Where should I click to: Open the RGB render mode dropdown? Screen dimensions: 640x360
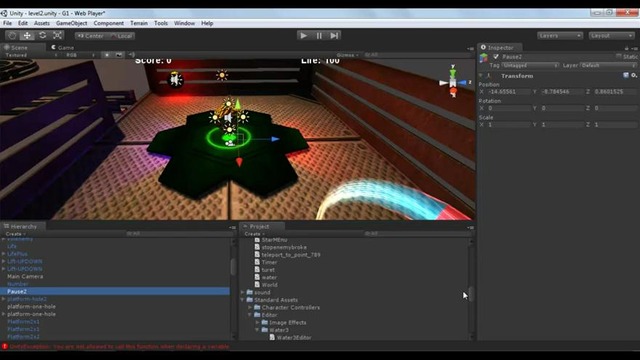coord(80,55)
